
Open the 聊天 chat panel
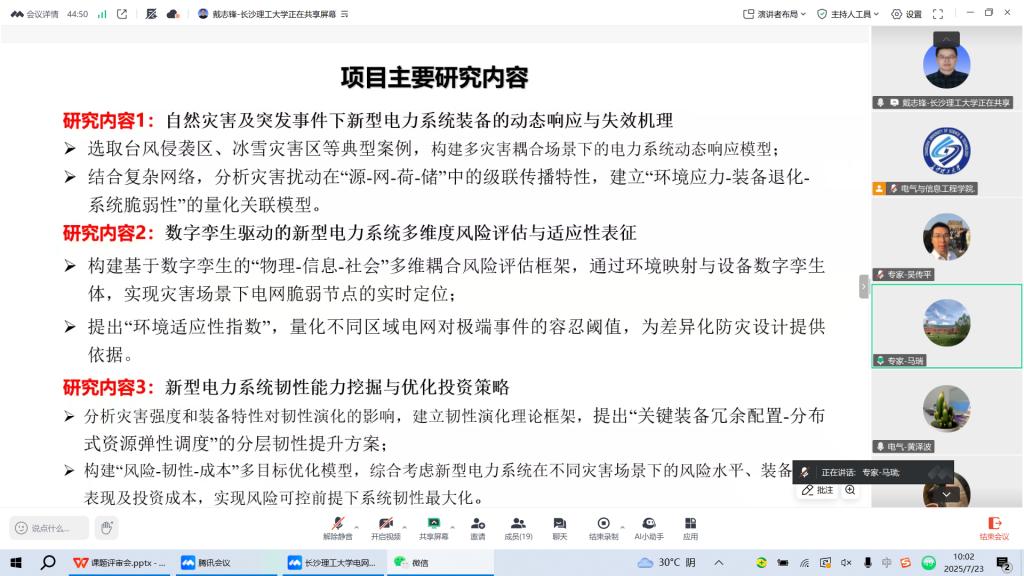559,526
